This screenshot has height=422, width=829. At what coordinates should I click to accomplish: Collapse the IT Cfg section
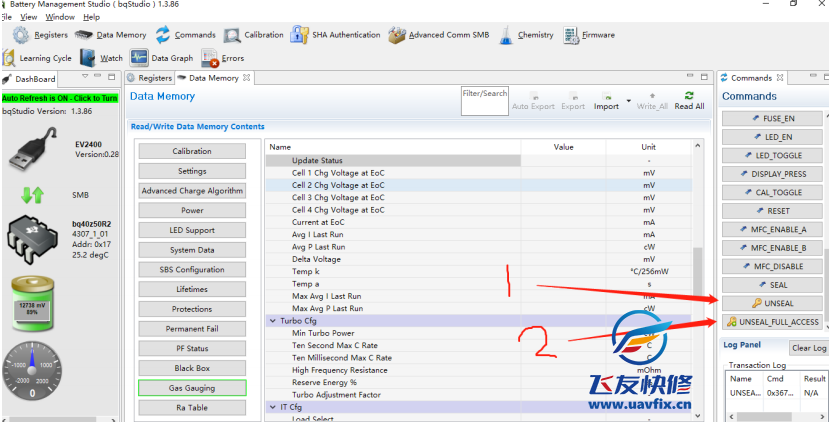click(271, 407)
